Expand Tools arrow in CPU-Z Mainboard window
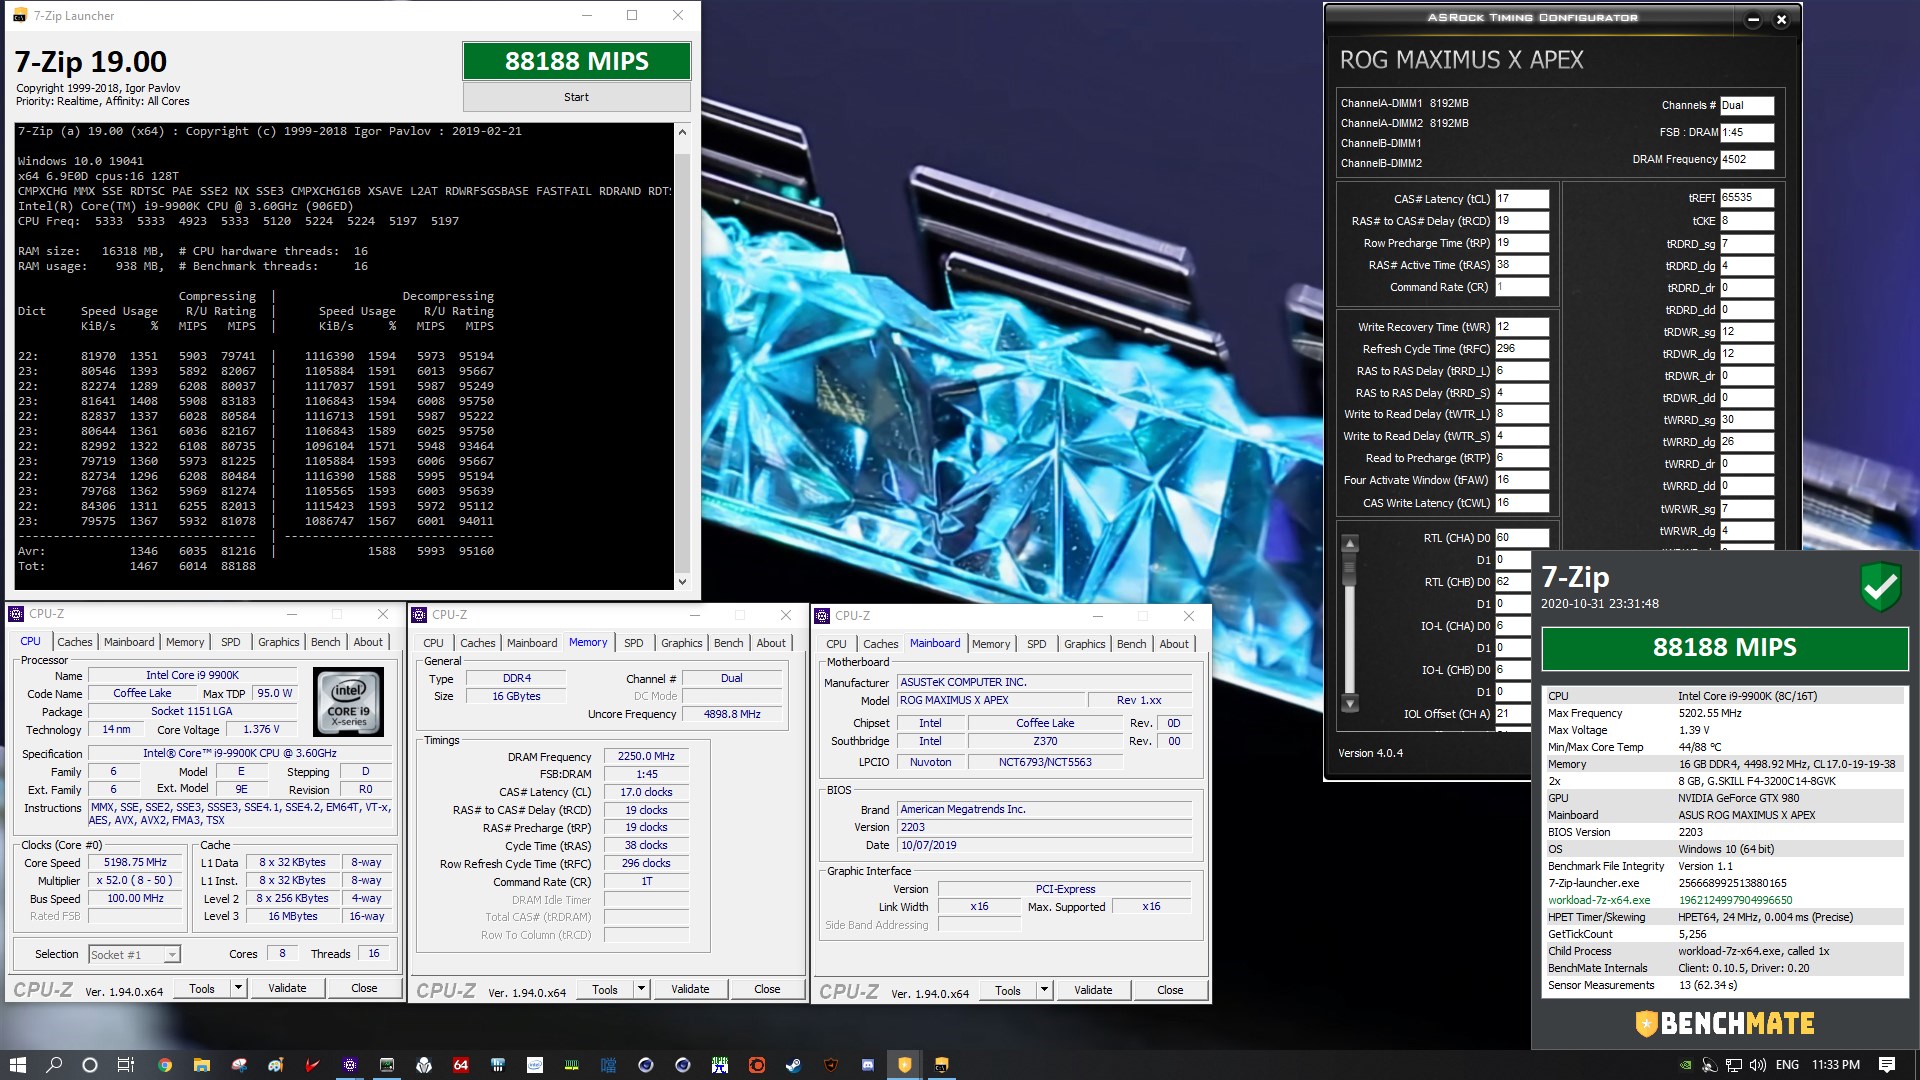The height and width of the screenshot is (1080, 1920). click(1044, 990)
